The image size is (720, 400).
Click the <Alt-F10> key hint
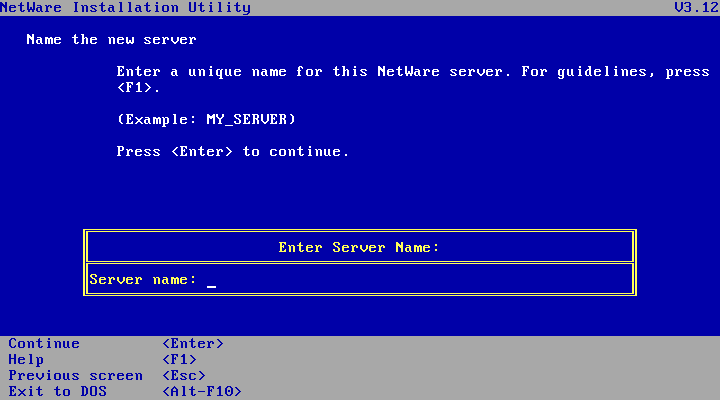click(x=201, y=392)
